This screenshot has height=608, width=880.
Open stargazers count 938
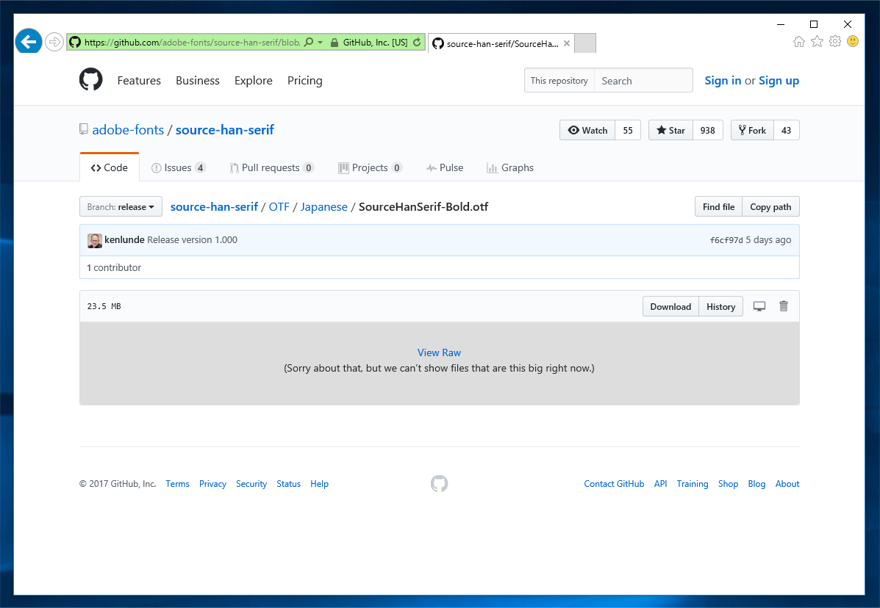708,130
